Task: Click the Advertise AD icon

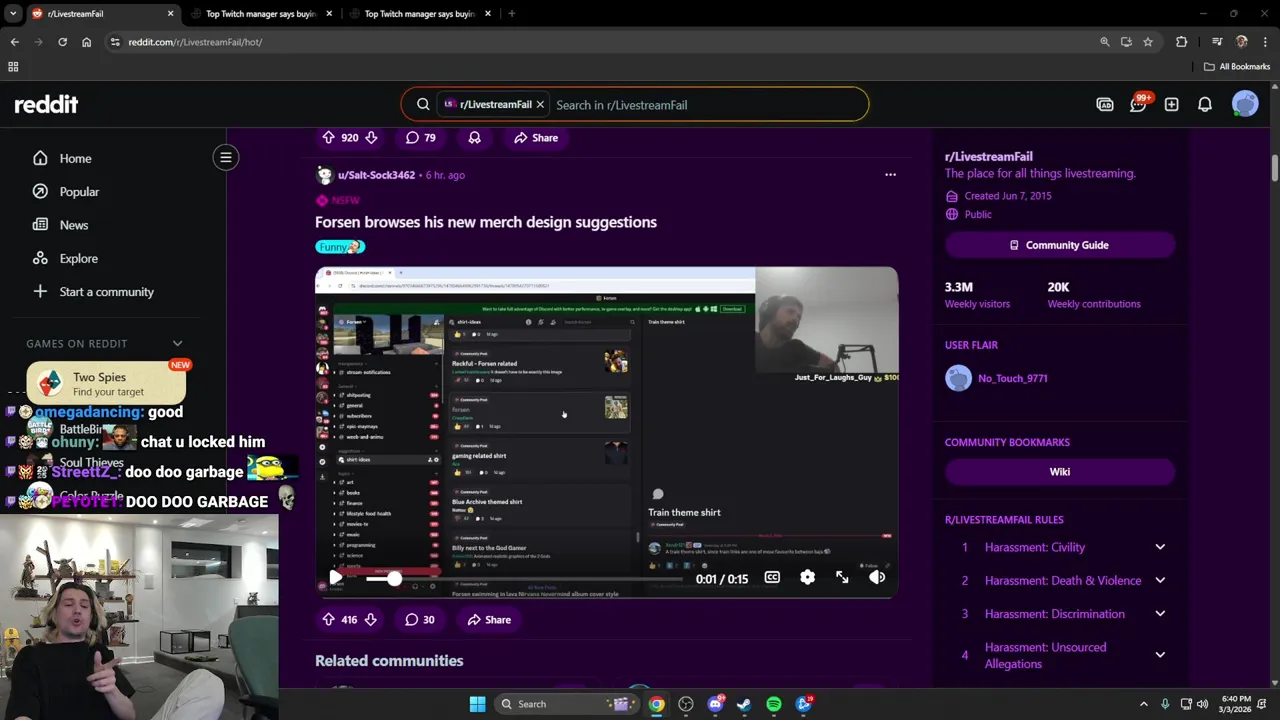Action: point(1105,104)
